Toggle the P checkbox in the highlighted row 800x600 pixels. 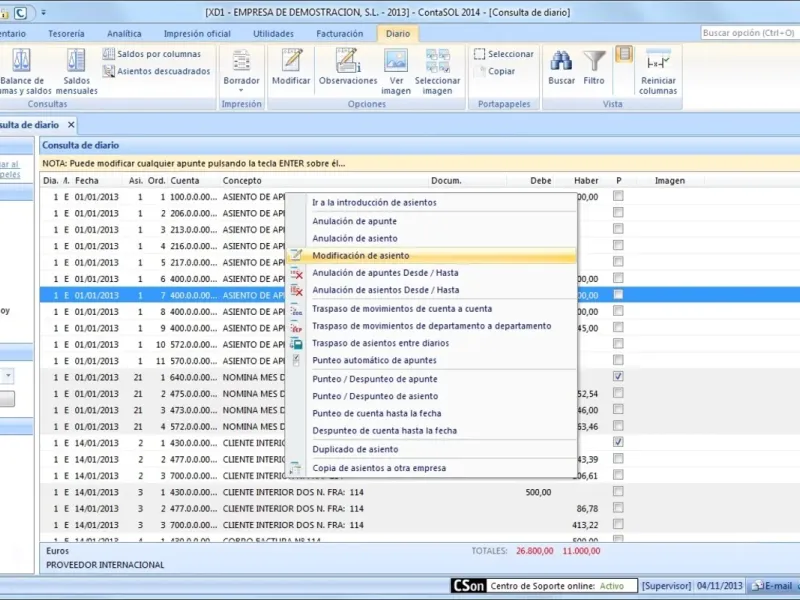[x=618, y=295]
